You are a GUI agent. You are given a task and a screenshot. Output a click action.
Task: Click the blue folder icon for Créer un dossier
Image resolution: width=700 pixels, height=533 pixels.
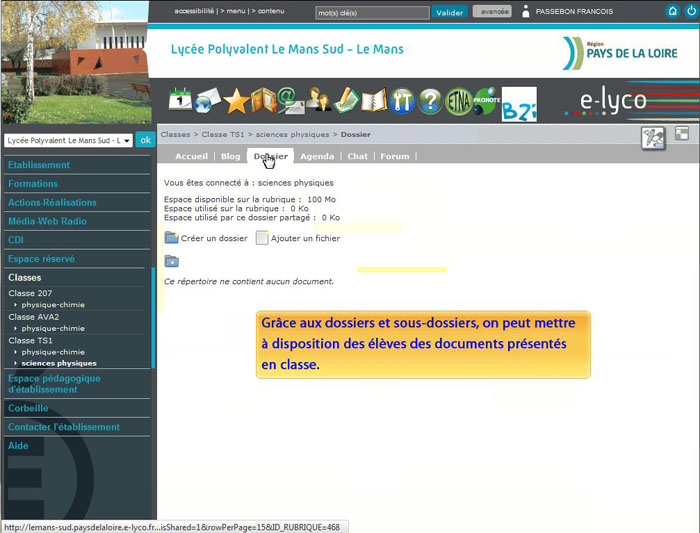tap(171, 237)
